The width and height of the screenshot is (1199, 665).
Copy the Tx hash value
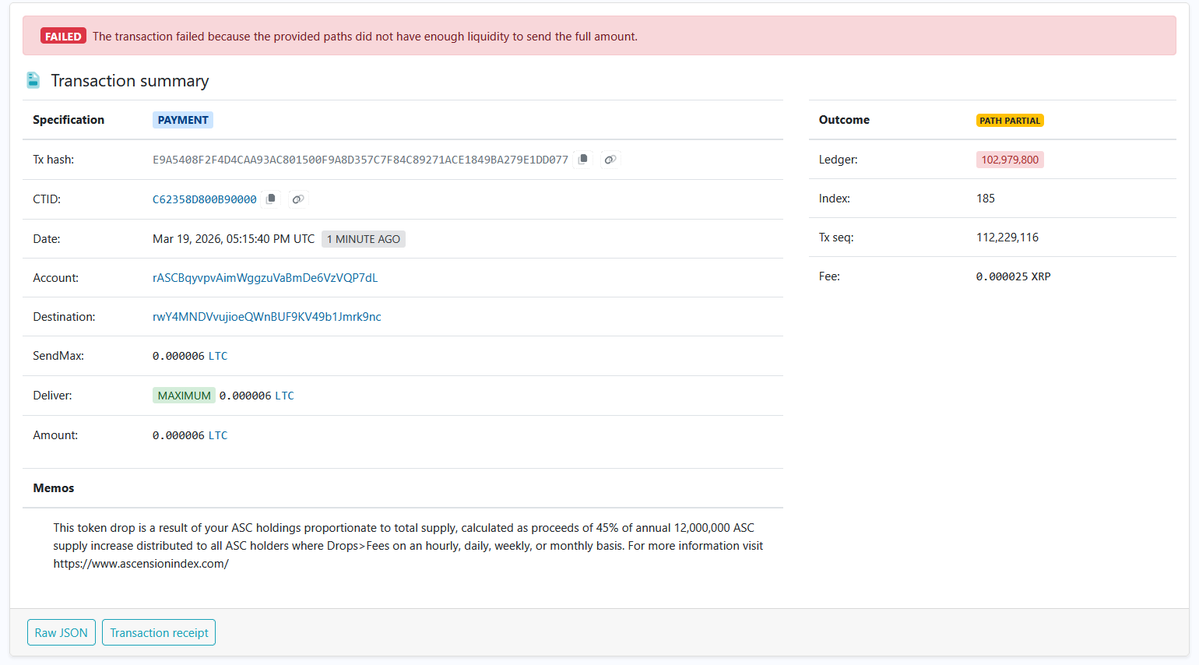click(x=583, y=160)
